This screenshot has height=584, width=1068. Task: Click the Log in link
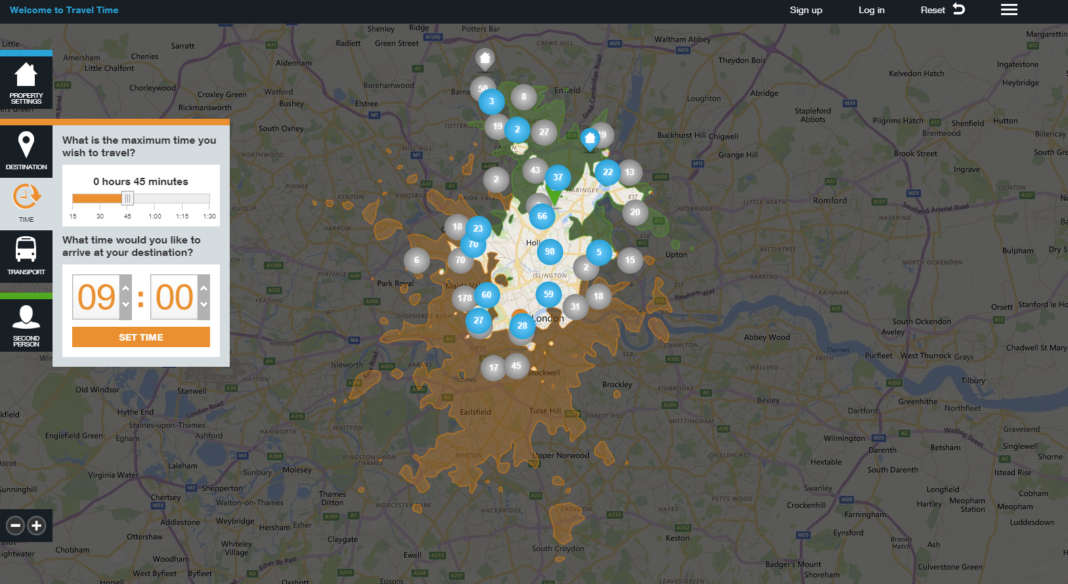[871, 10]
